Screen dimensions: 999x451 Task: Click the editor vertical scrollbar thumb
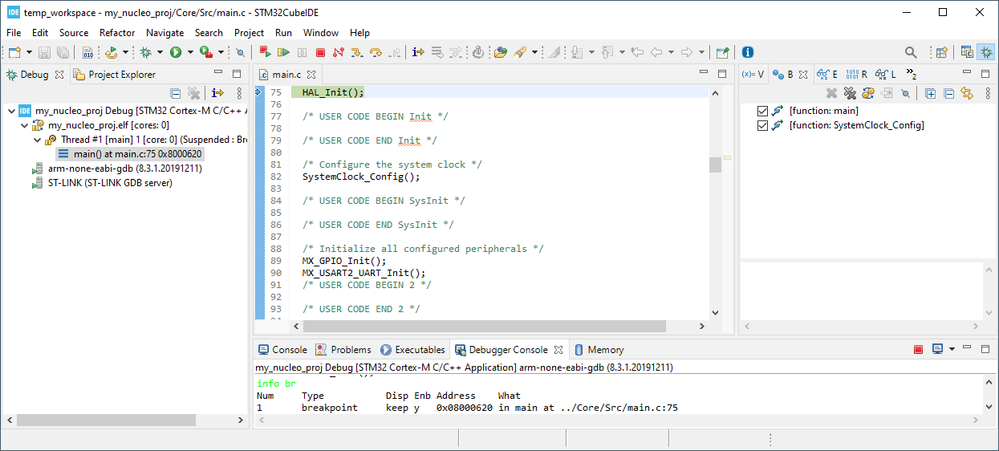click(x=715, y=165)
